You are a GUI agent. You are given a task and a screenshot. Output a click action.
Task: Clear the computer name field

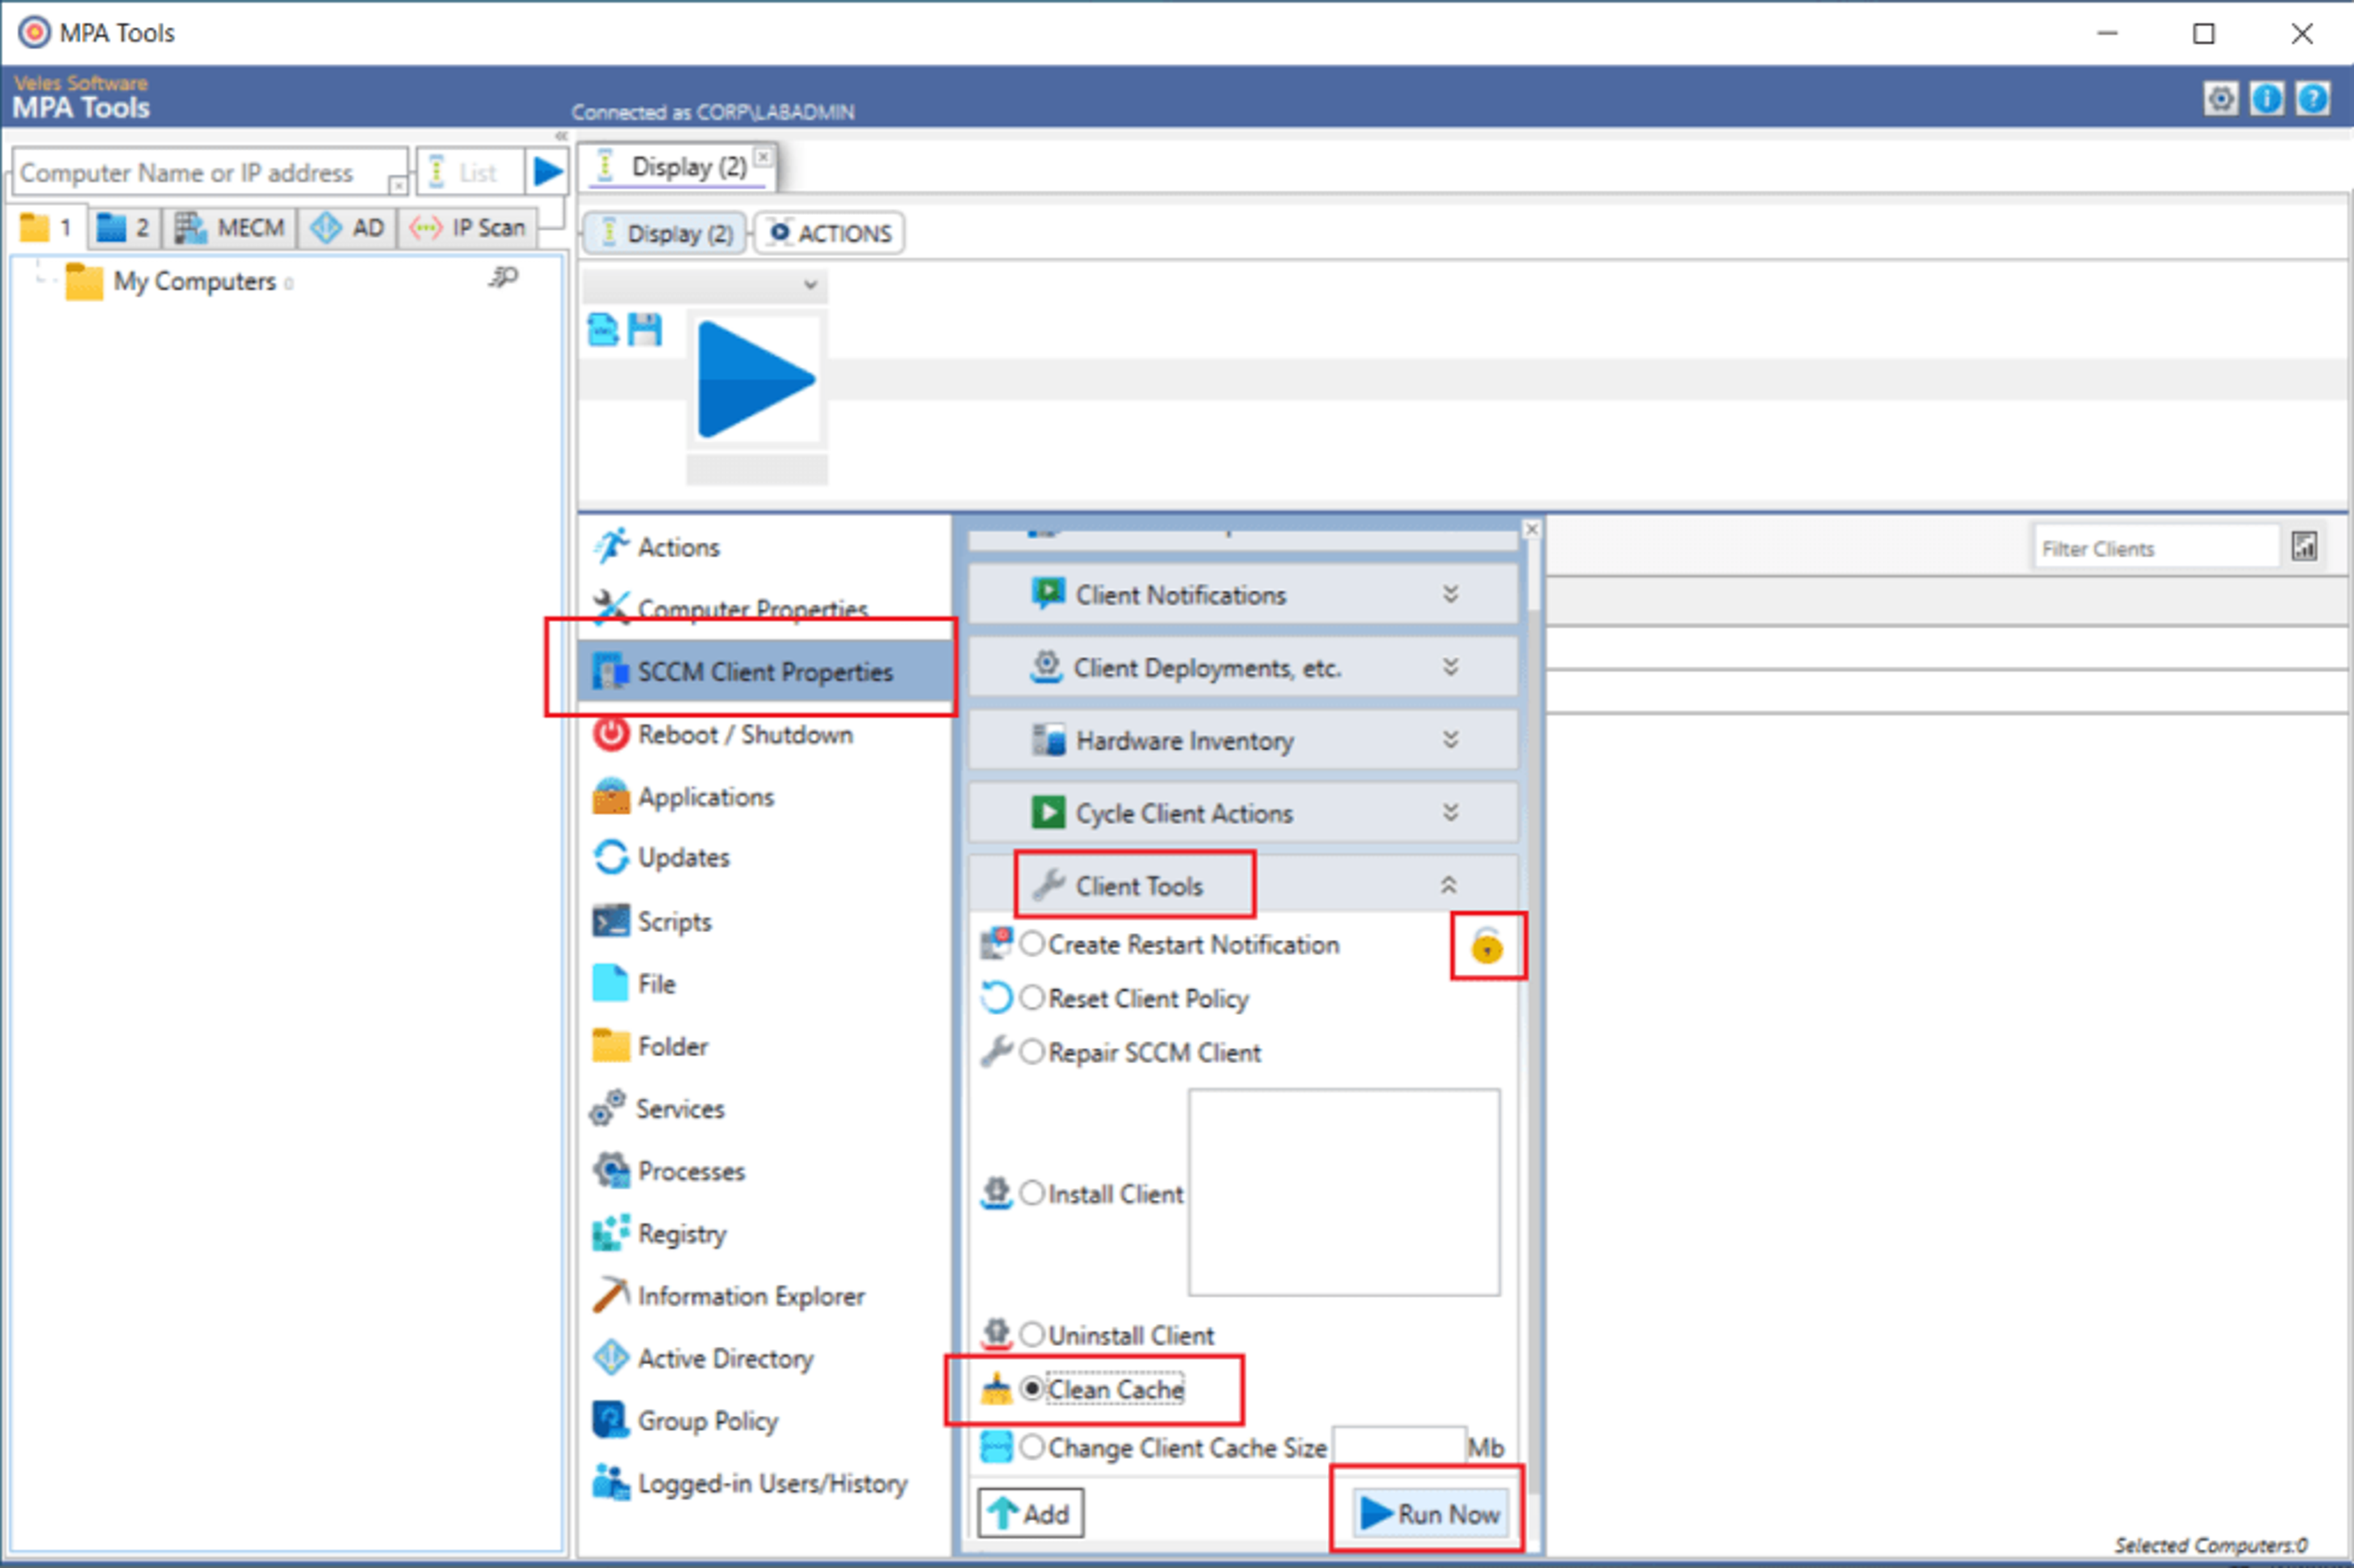point(398,185)
